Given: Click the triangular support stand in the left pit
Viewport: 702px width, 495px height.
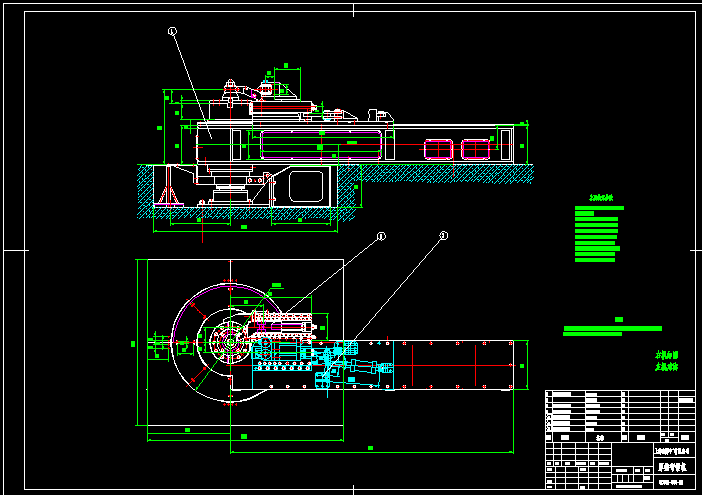Looking at the screenshot, I should click(x=169, y=186).
